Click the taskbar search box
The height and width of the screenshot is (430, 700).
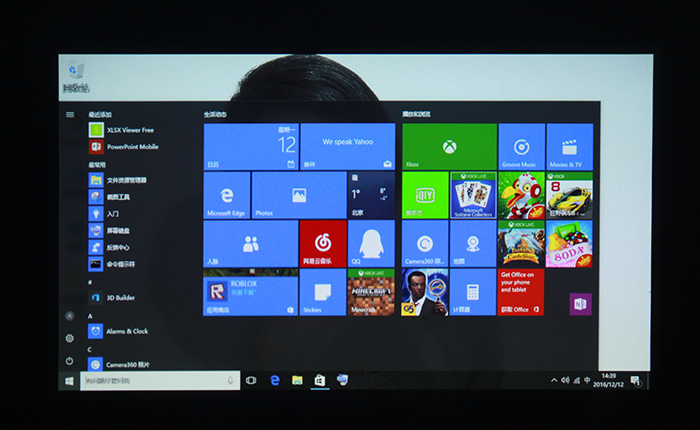pos(158,381)
